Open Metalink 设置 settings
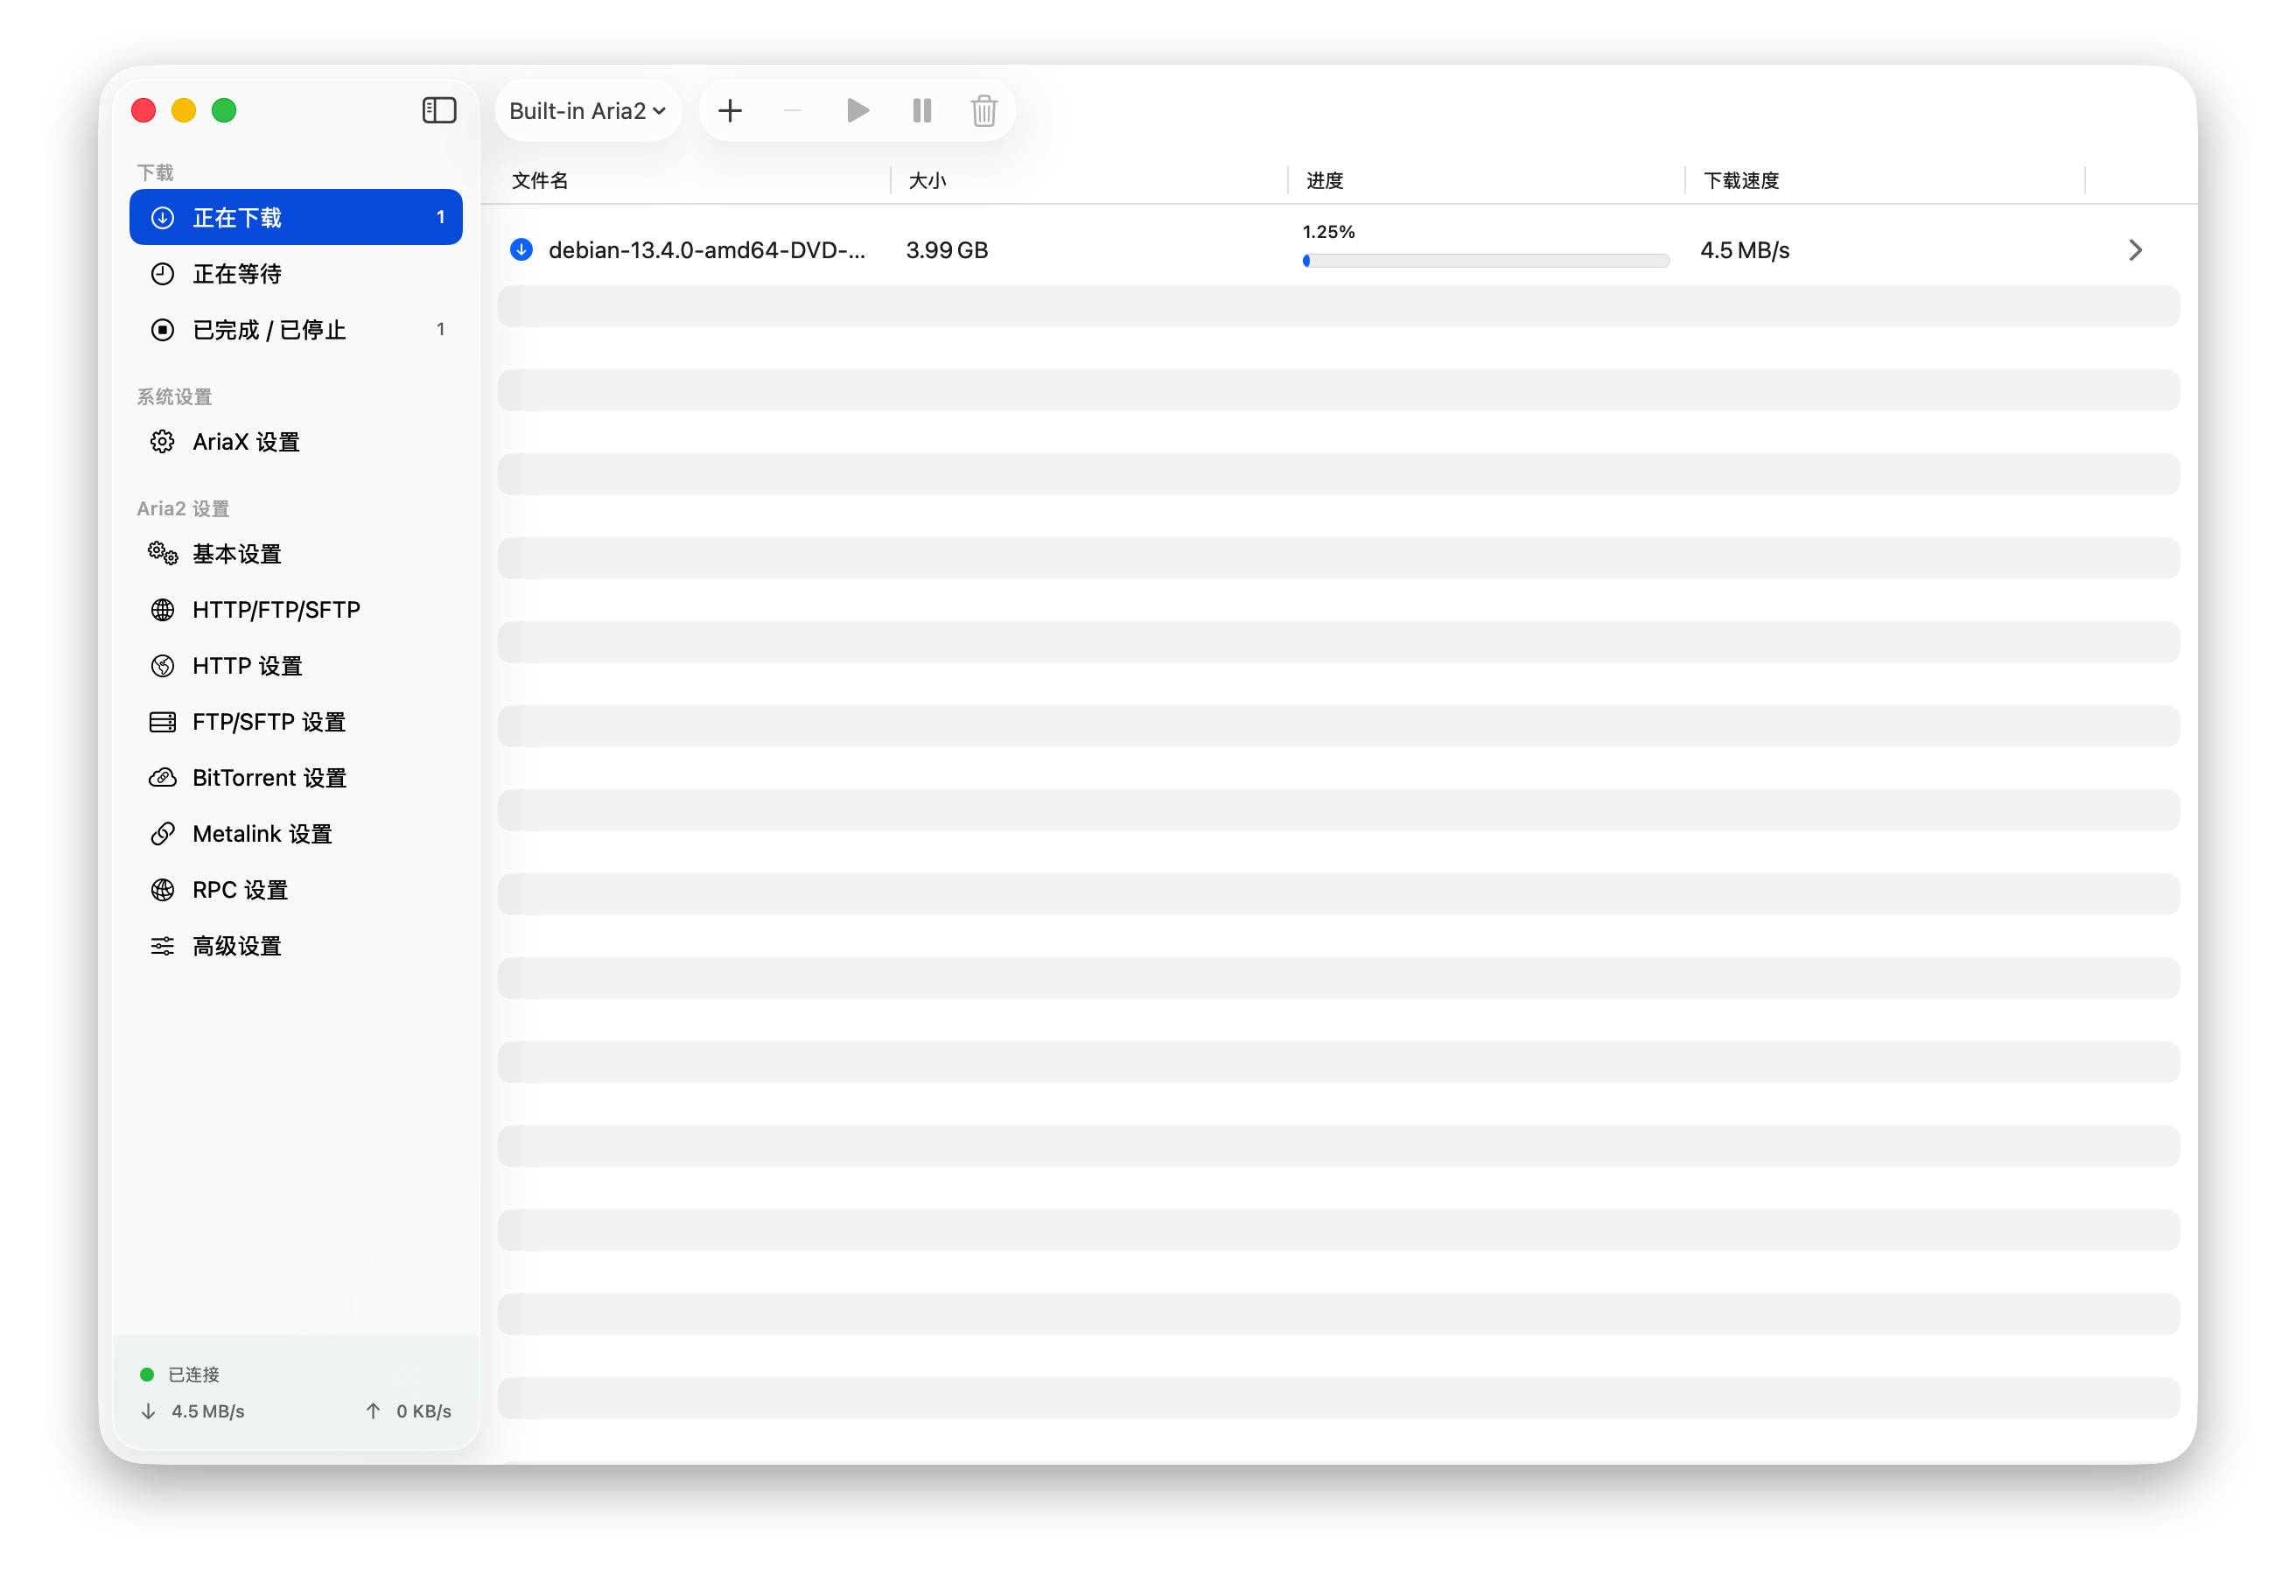This screenshot has width=2296, height=1596. tap(262, 833)
